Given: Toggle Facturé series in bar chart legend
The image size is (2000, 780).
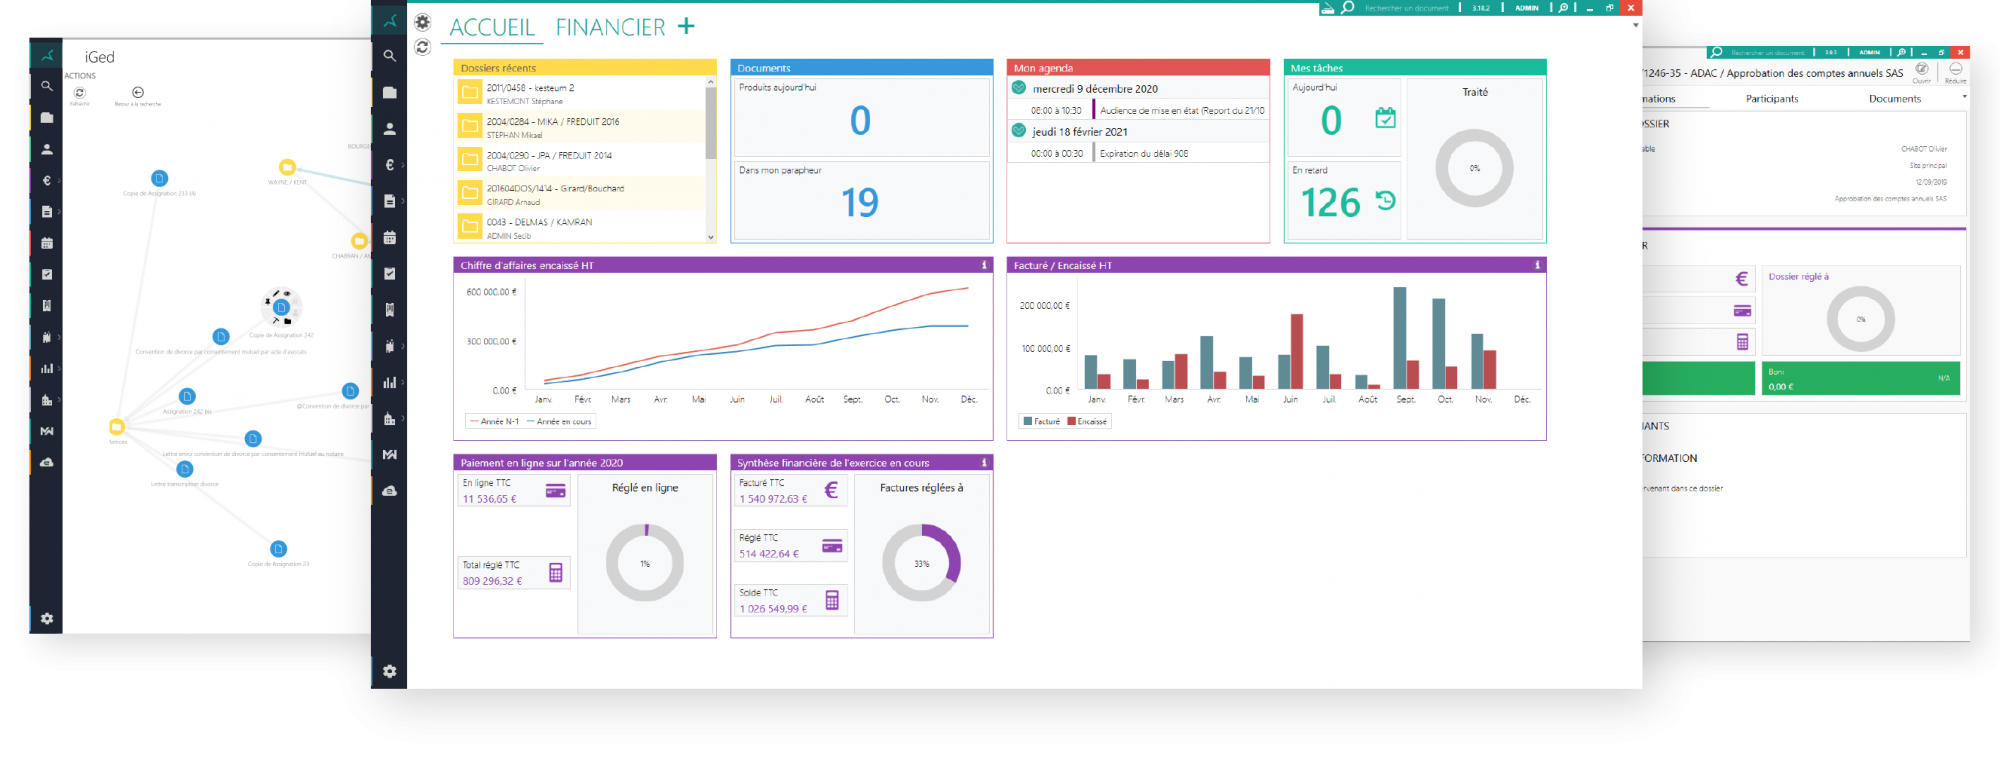Looking at the screenshot, I should [x=1041, y=422].
